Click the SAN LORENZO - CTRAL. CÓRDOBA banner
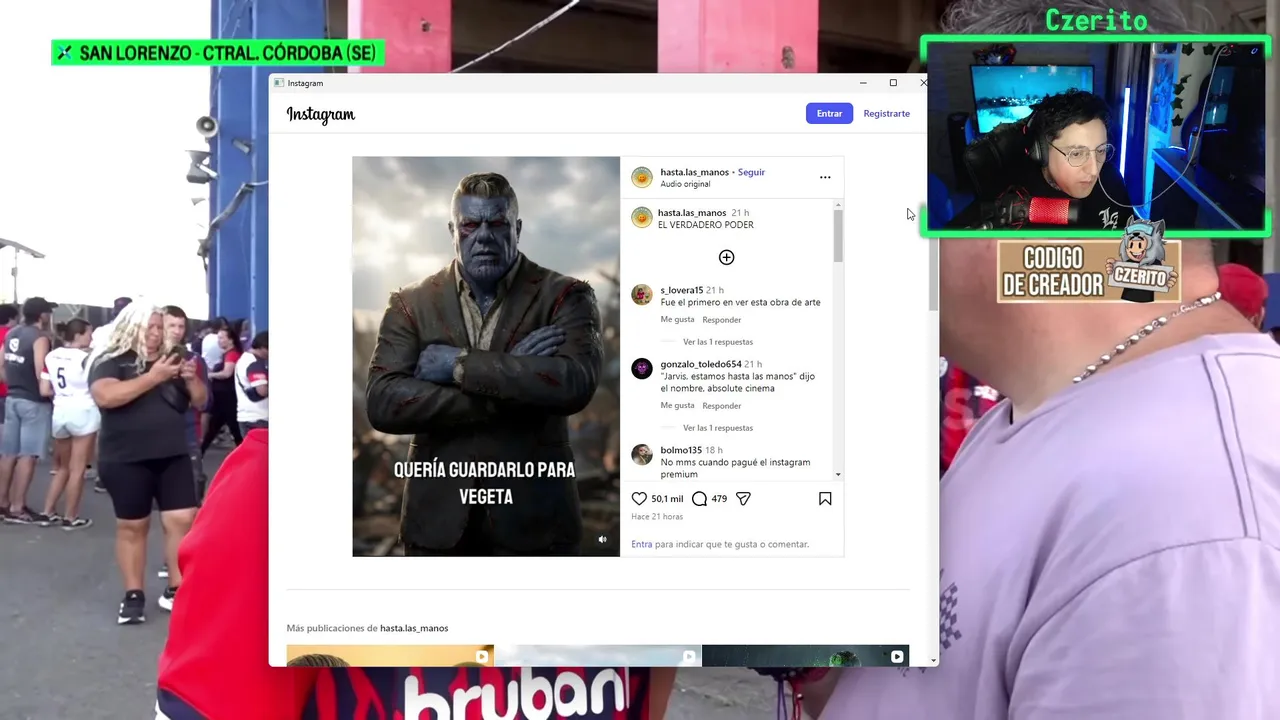Viewport: 1280px width, 720px height. 218,53
